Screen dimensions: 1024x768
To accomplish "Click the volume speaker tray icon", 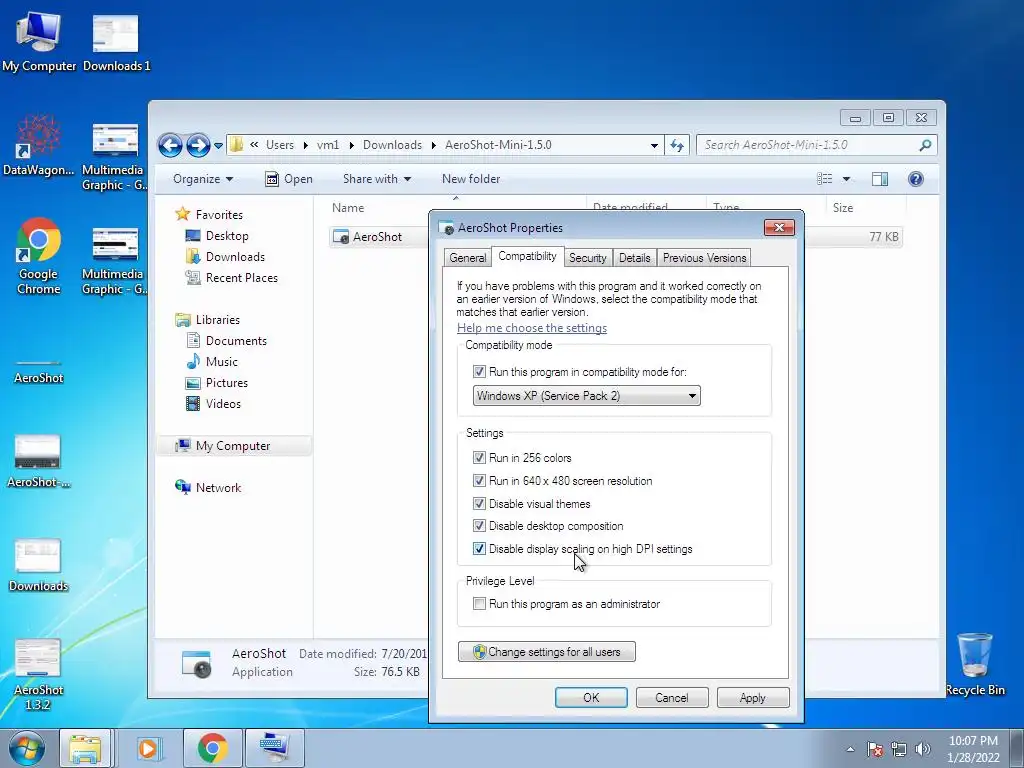I will point(923,749).
